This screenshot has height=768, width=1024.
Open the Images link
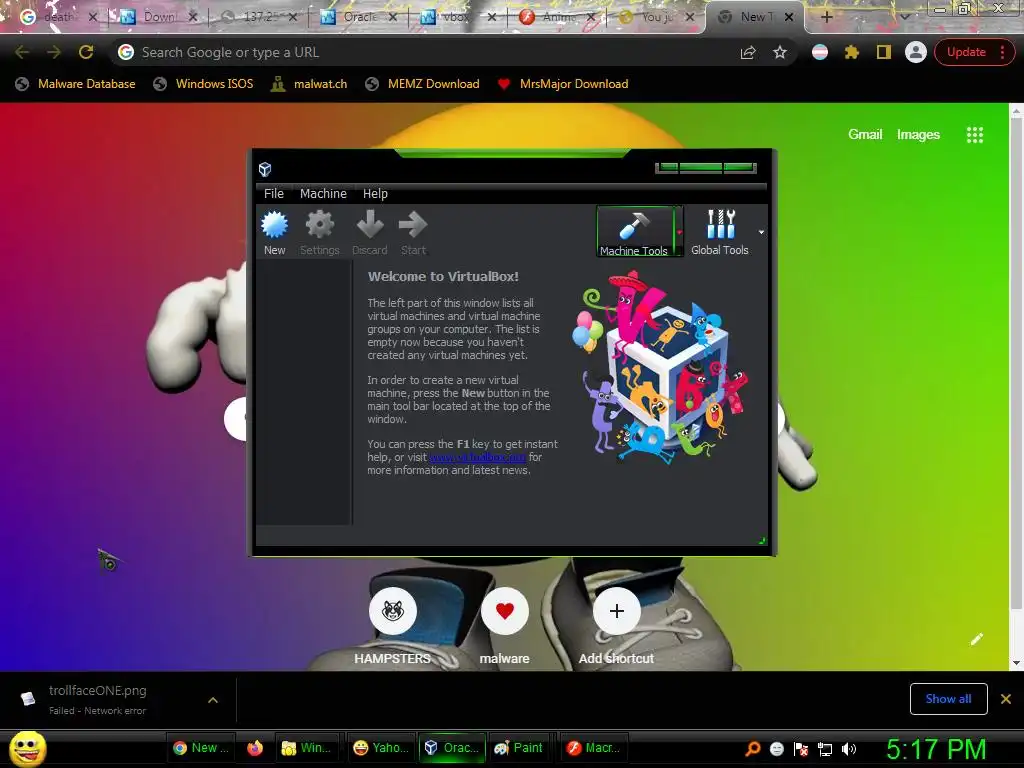click(918, 135)
